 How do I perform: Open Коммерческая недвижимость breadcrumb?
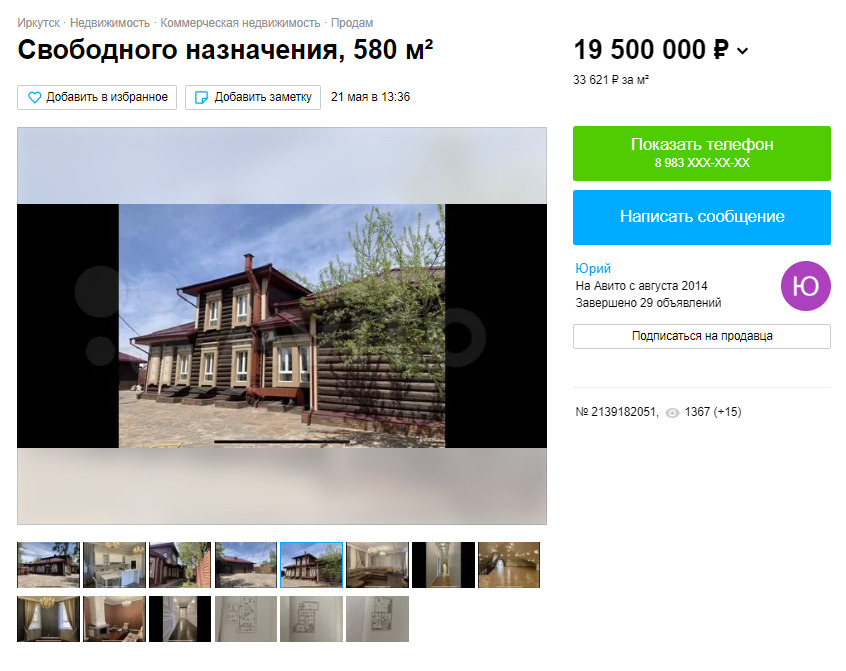point(240,23)
